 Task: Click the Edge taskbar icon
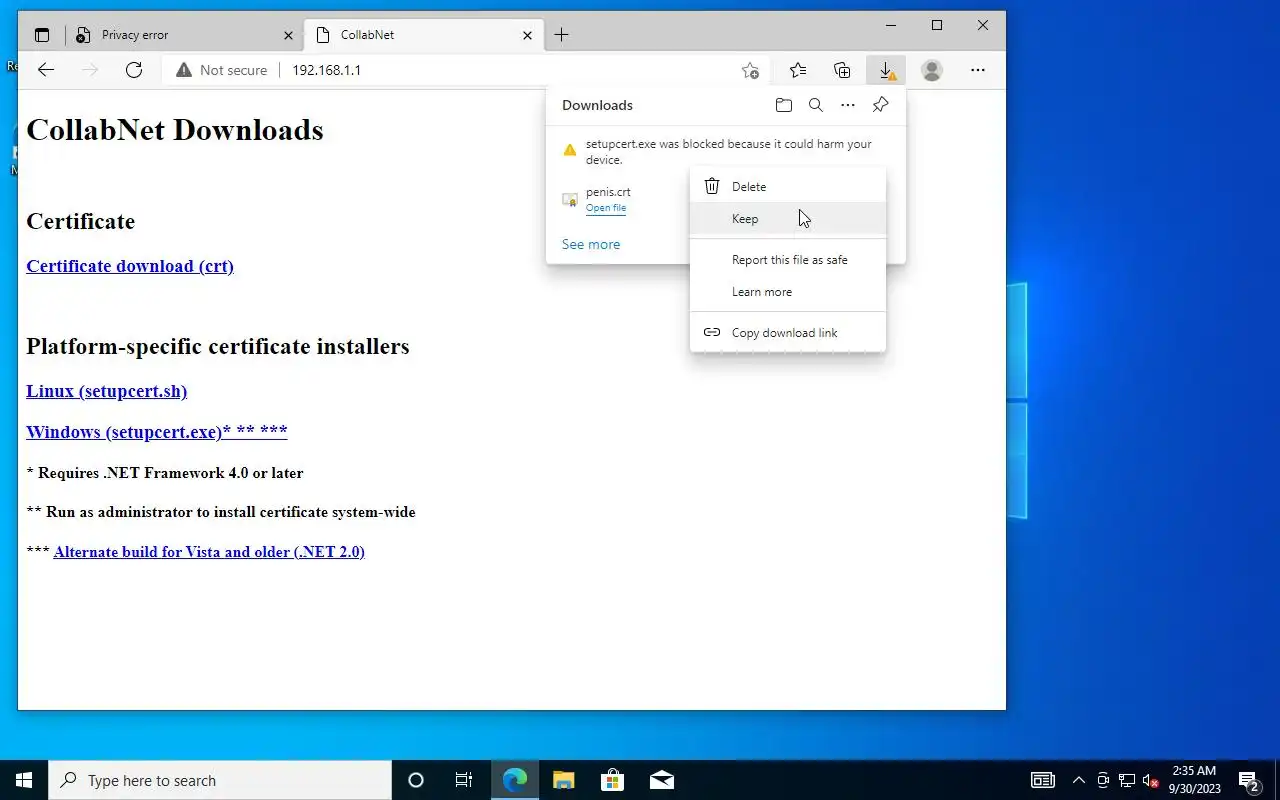515,780
